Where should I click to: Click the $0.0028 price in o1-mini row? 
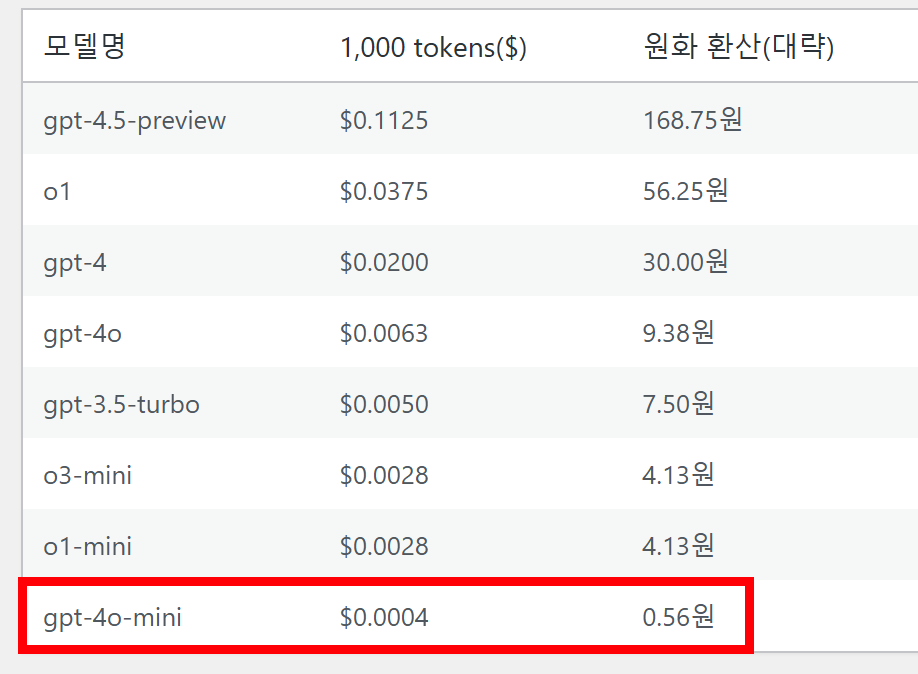384,546
